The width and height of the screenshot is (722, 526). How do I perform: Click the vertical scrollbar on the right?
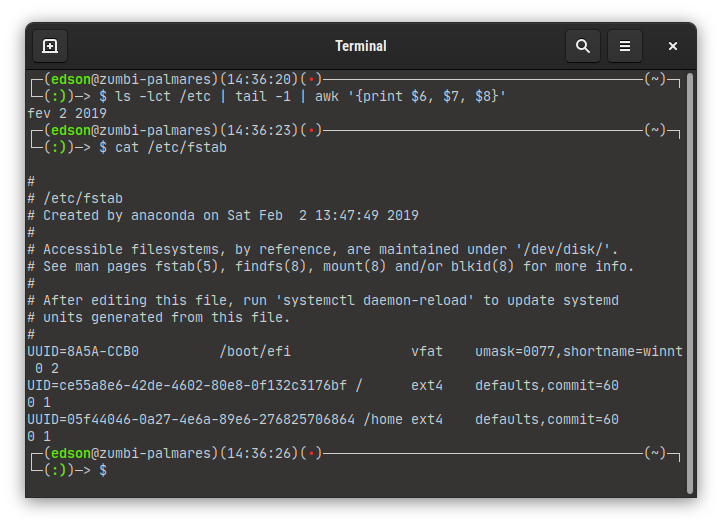tap(690, 280)
